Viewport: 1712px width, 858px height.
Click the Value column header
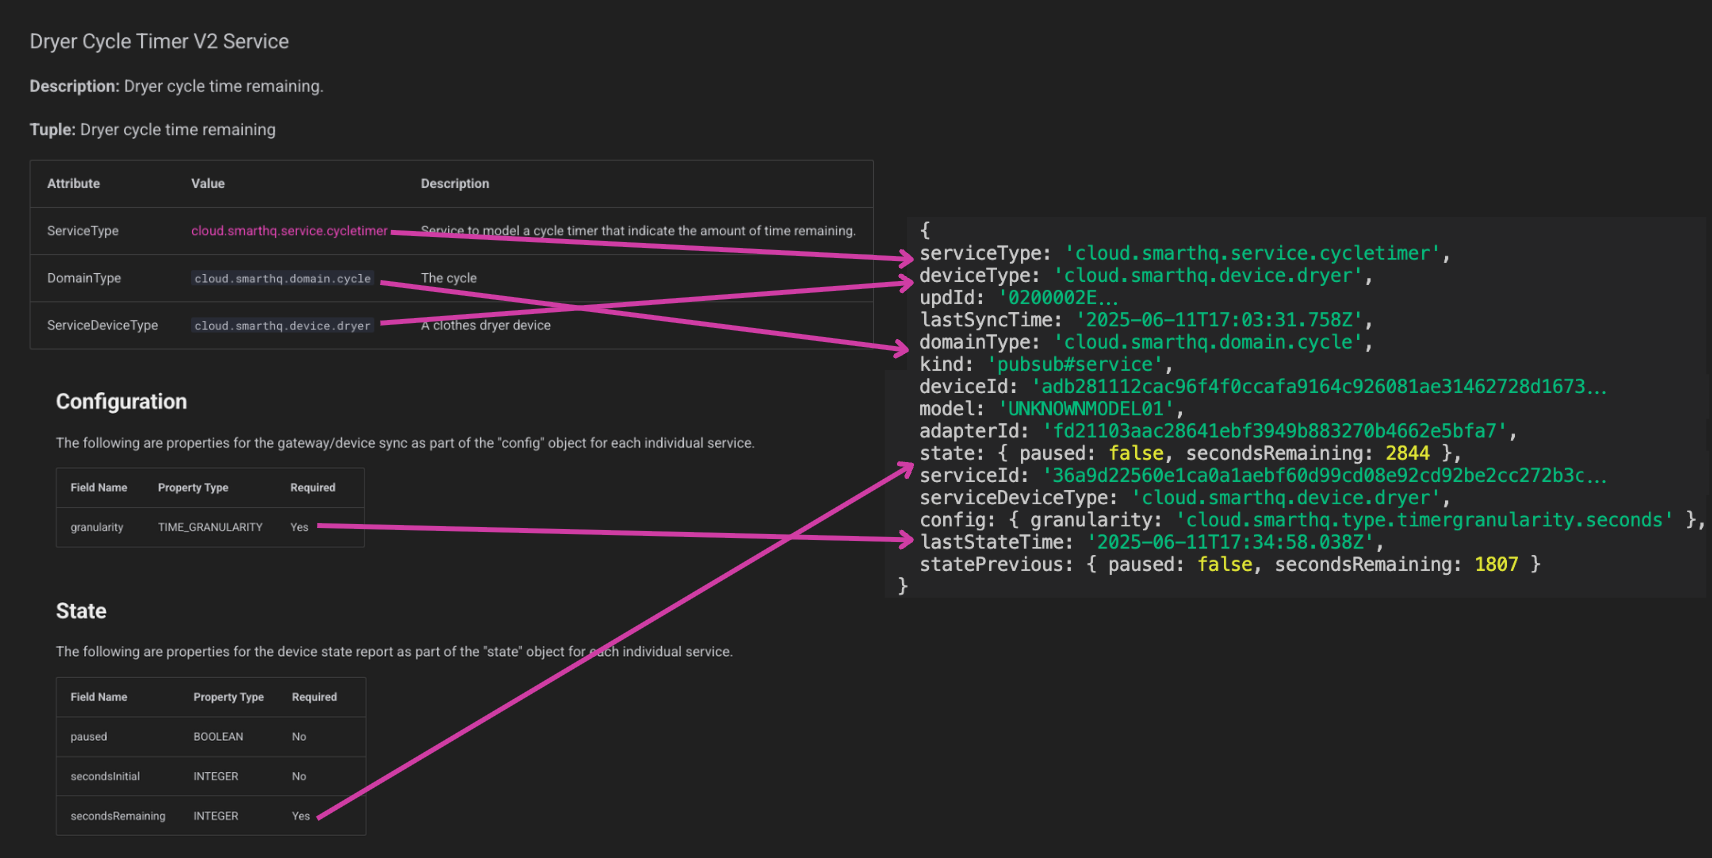pos(208,184)
